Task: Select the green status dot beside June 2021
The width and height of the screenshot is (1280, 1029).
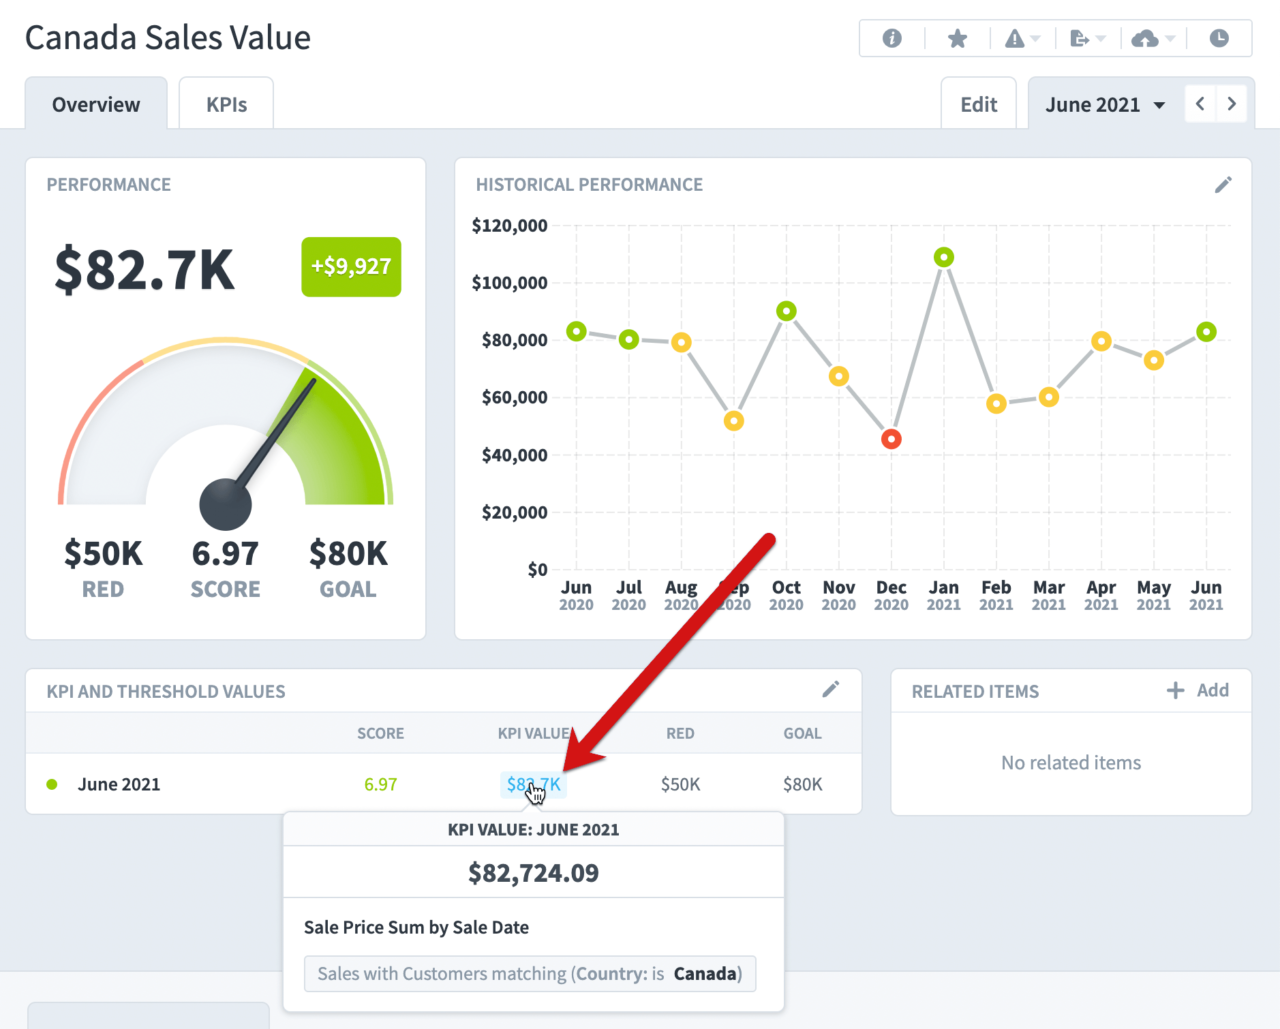Action: [51, 784]
